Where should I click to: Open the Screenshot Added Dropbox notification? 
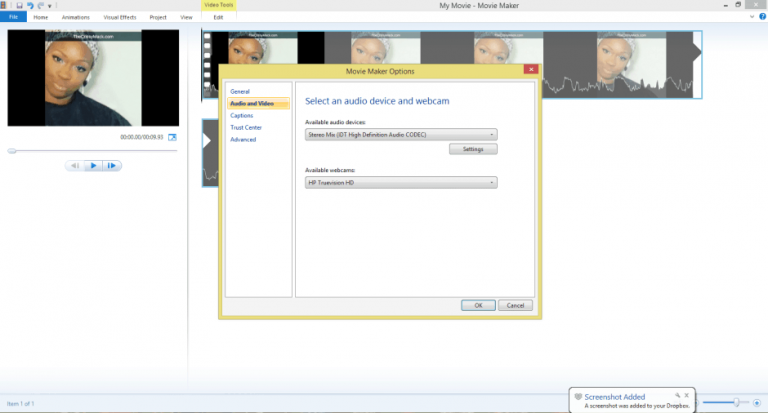[632, 400]
